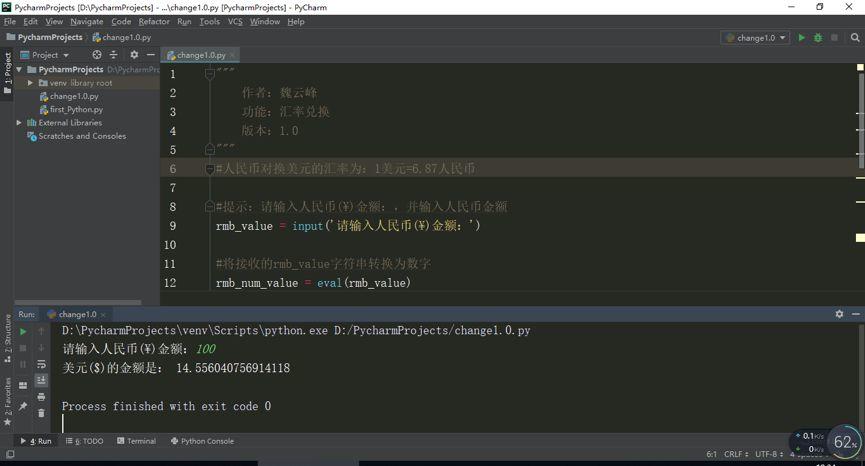Place cursor on line 12 eval statement
Screen dimensions: 865x466
click(x=313, y=283)
